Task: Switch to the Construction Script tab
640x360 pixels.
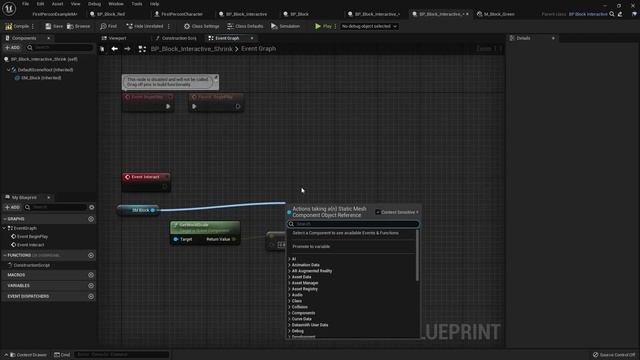Action: [176, 38]
